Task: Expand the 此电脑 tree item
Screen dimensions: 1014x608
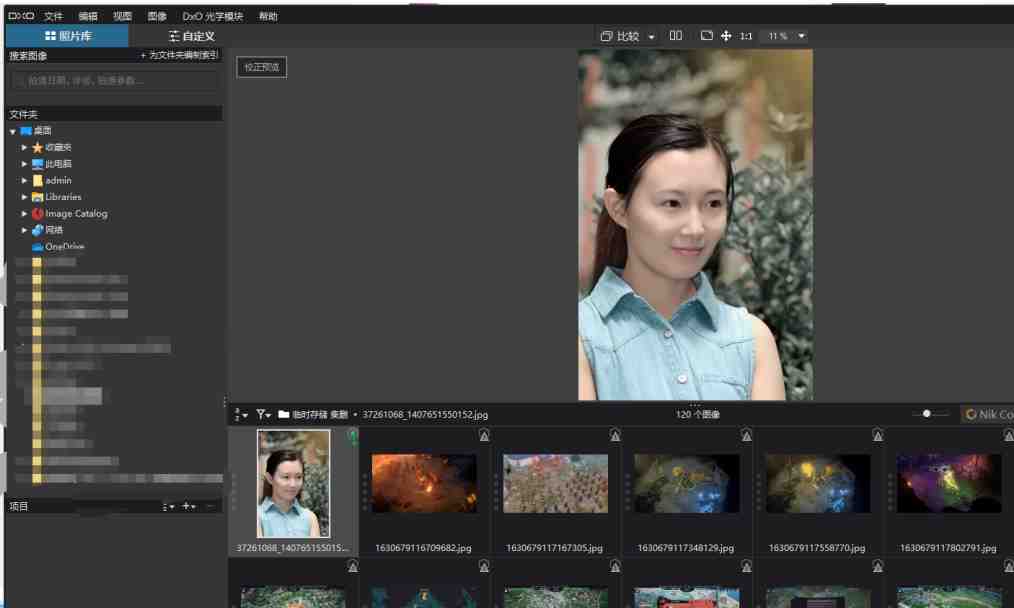Action: (25, 163)
